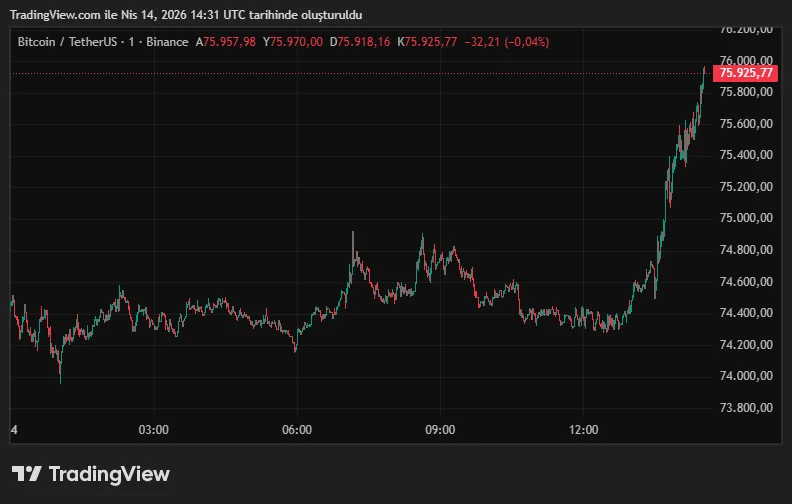This screenshot has width=792, height=504.
Task: Click the 73.800,00 price axis label
Action: coord(746,408)
